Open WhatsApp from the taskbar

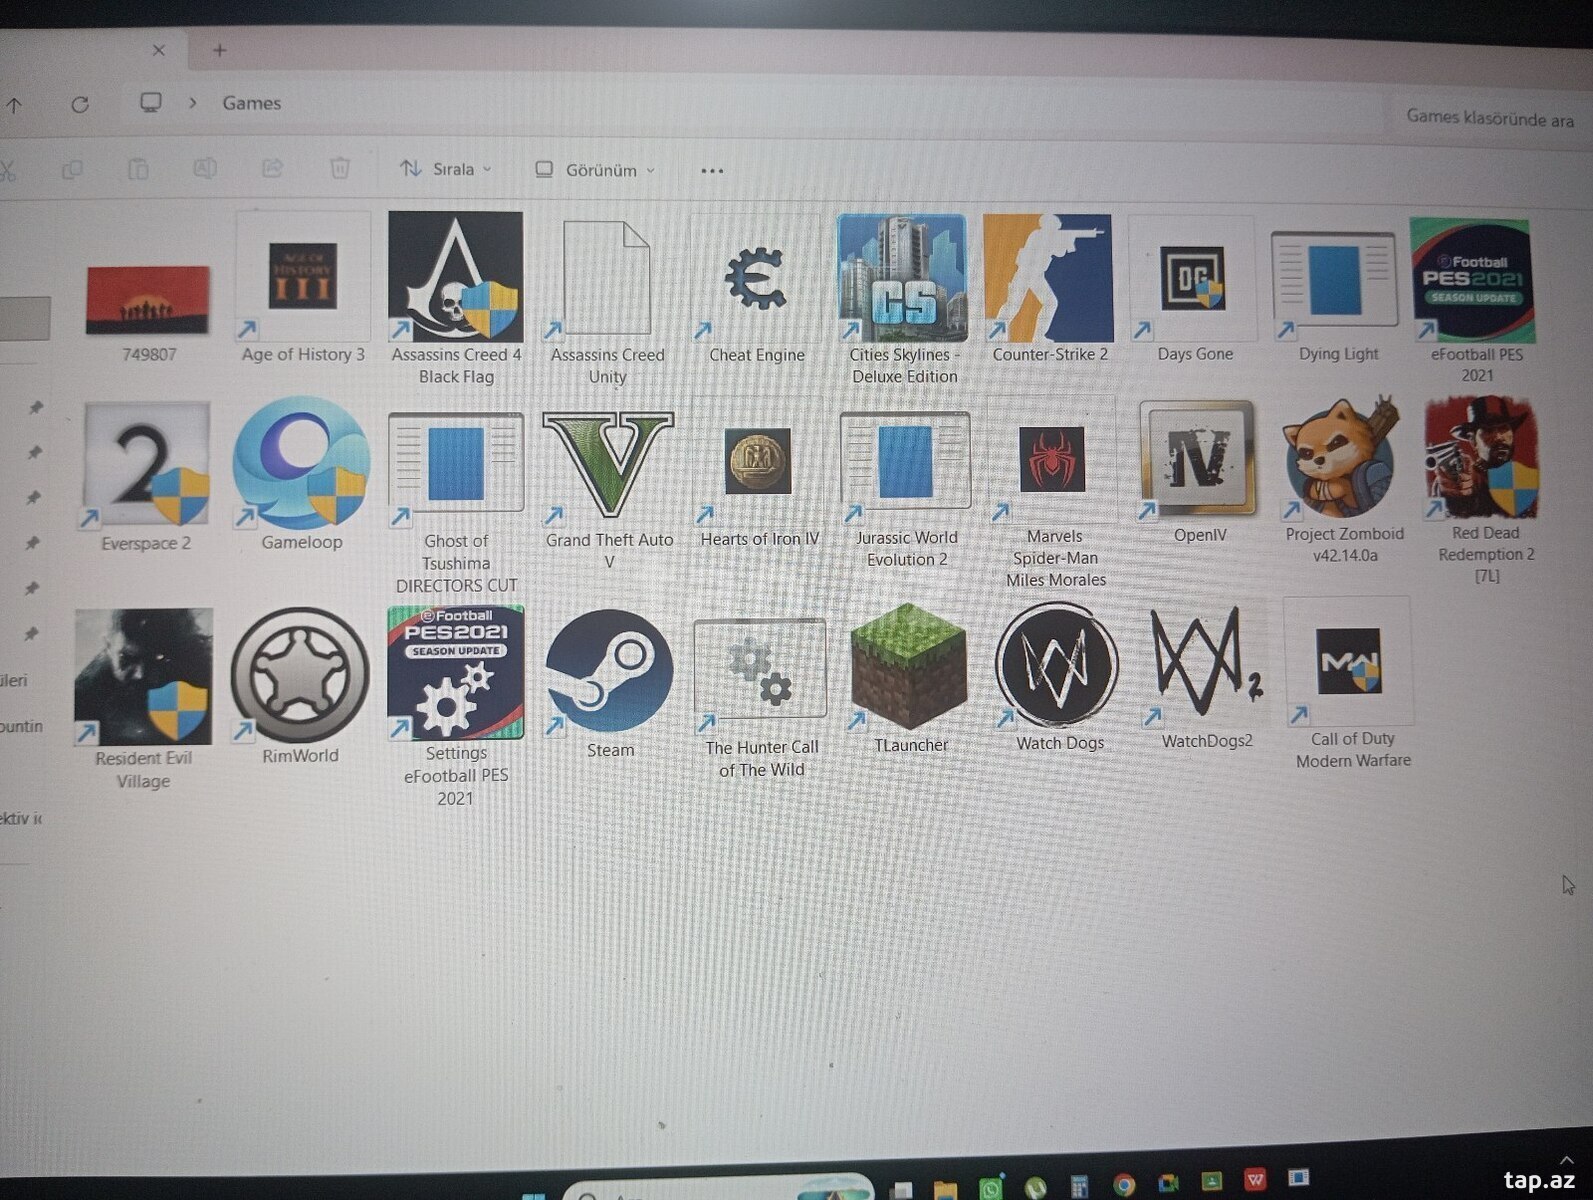tap(990, 1188)
